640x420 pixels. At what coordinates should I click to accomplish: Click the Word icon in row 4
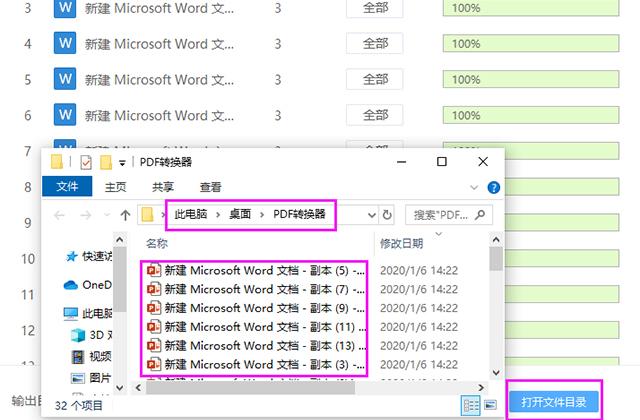tap(65, 43)
